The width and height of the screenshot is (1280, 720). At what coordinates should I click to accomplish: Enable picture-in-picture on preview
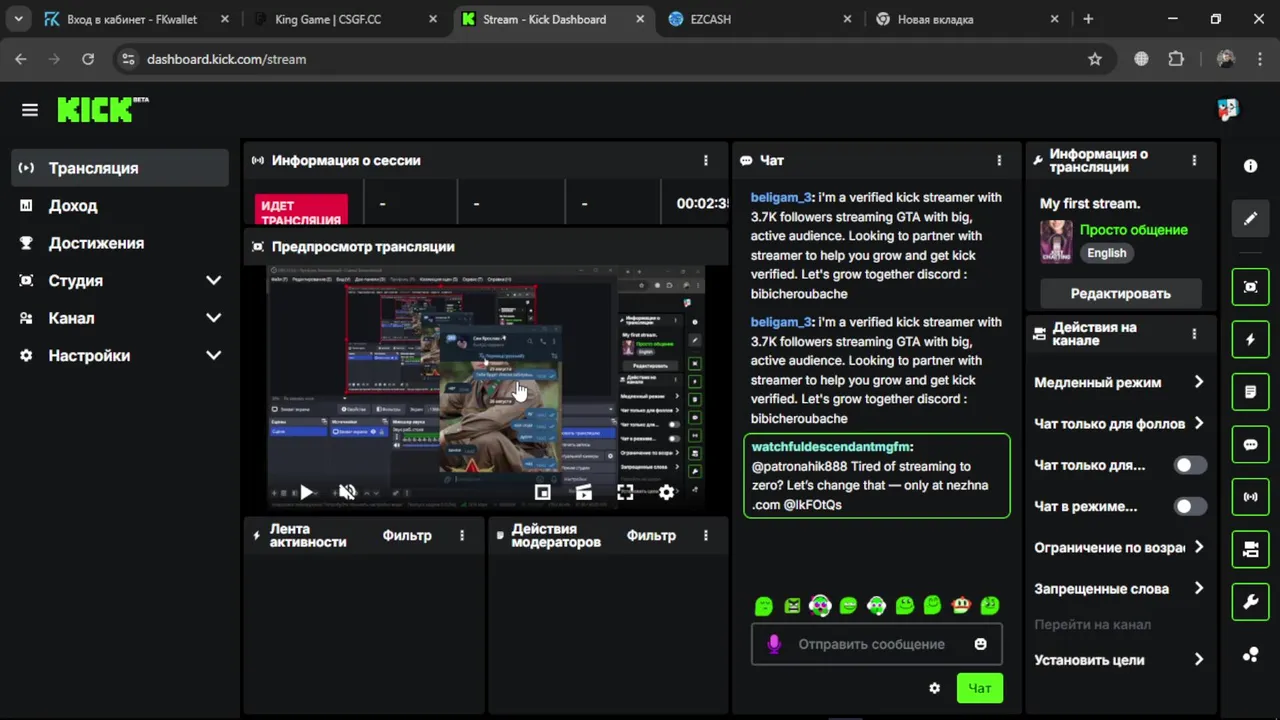(542, 492)
